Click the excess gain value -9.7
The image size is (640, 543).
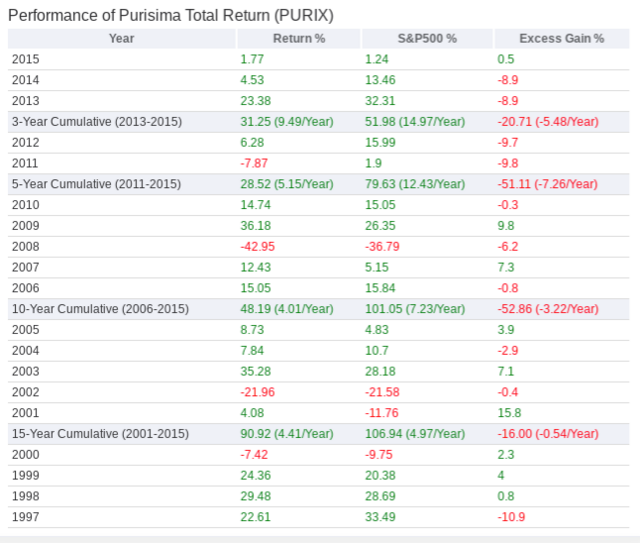[x=507, y=142]
